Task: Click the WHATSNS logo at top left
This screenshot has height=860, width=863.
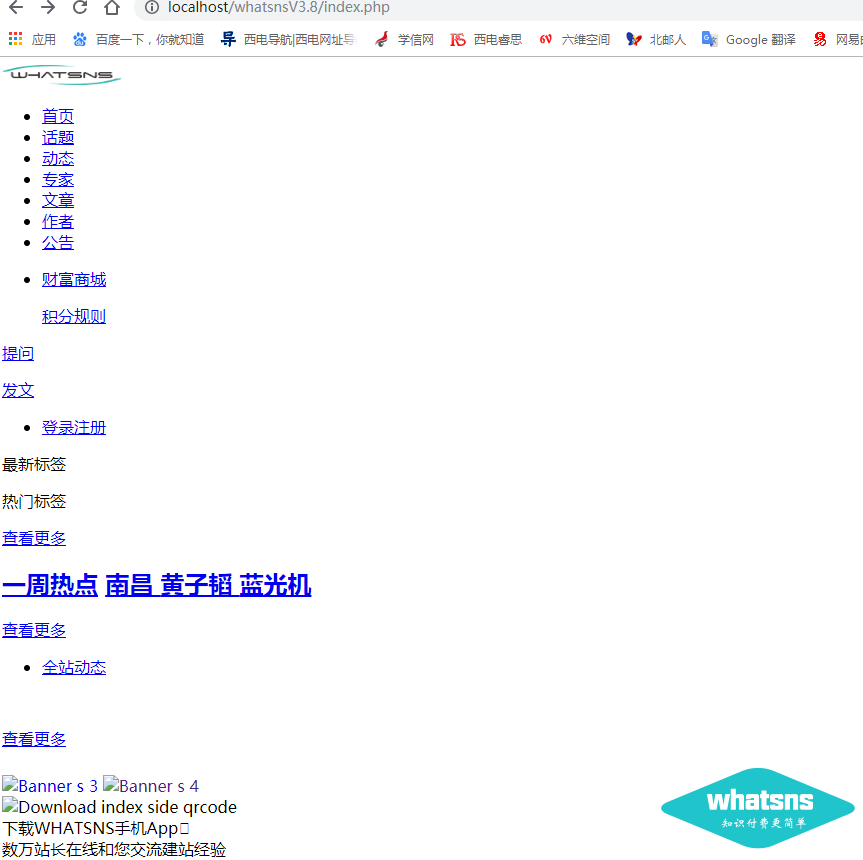Action: click(62, 75)
